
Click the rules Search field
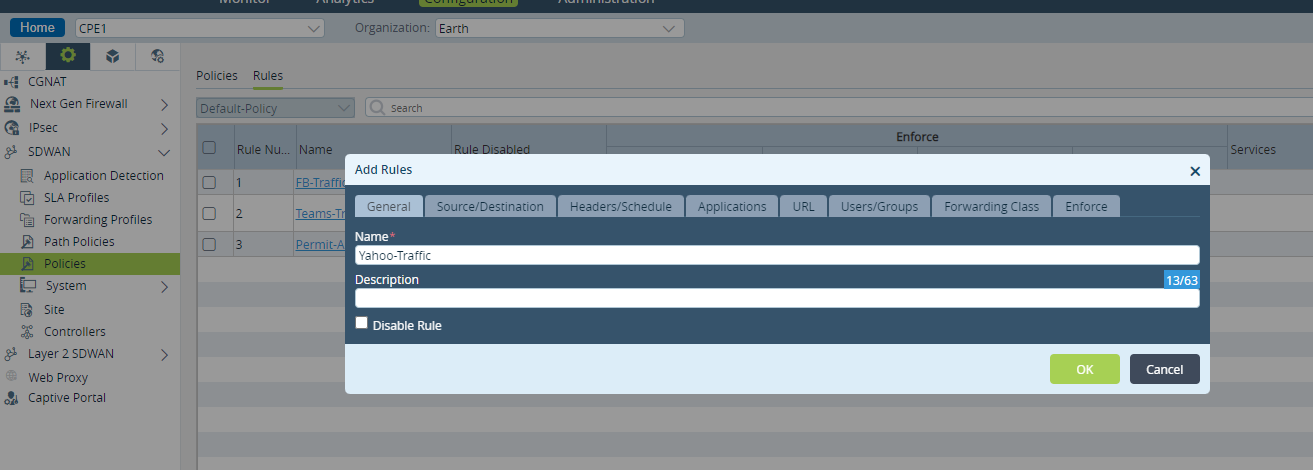pos(838,107)
